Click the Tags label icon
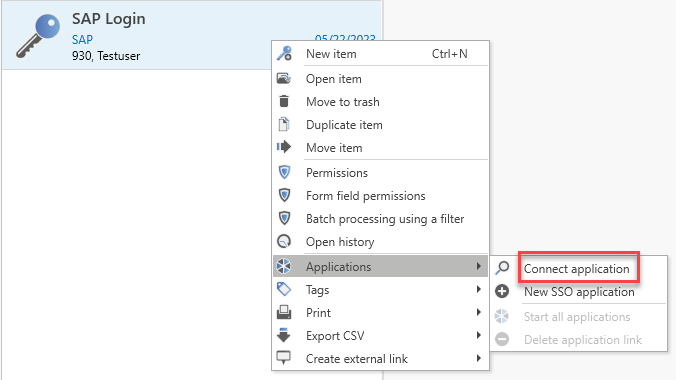The width and height of the screenshot is (676, 380). [284, 289]
